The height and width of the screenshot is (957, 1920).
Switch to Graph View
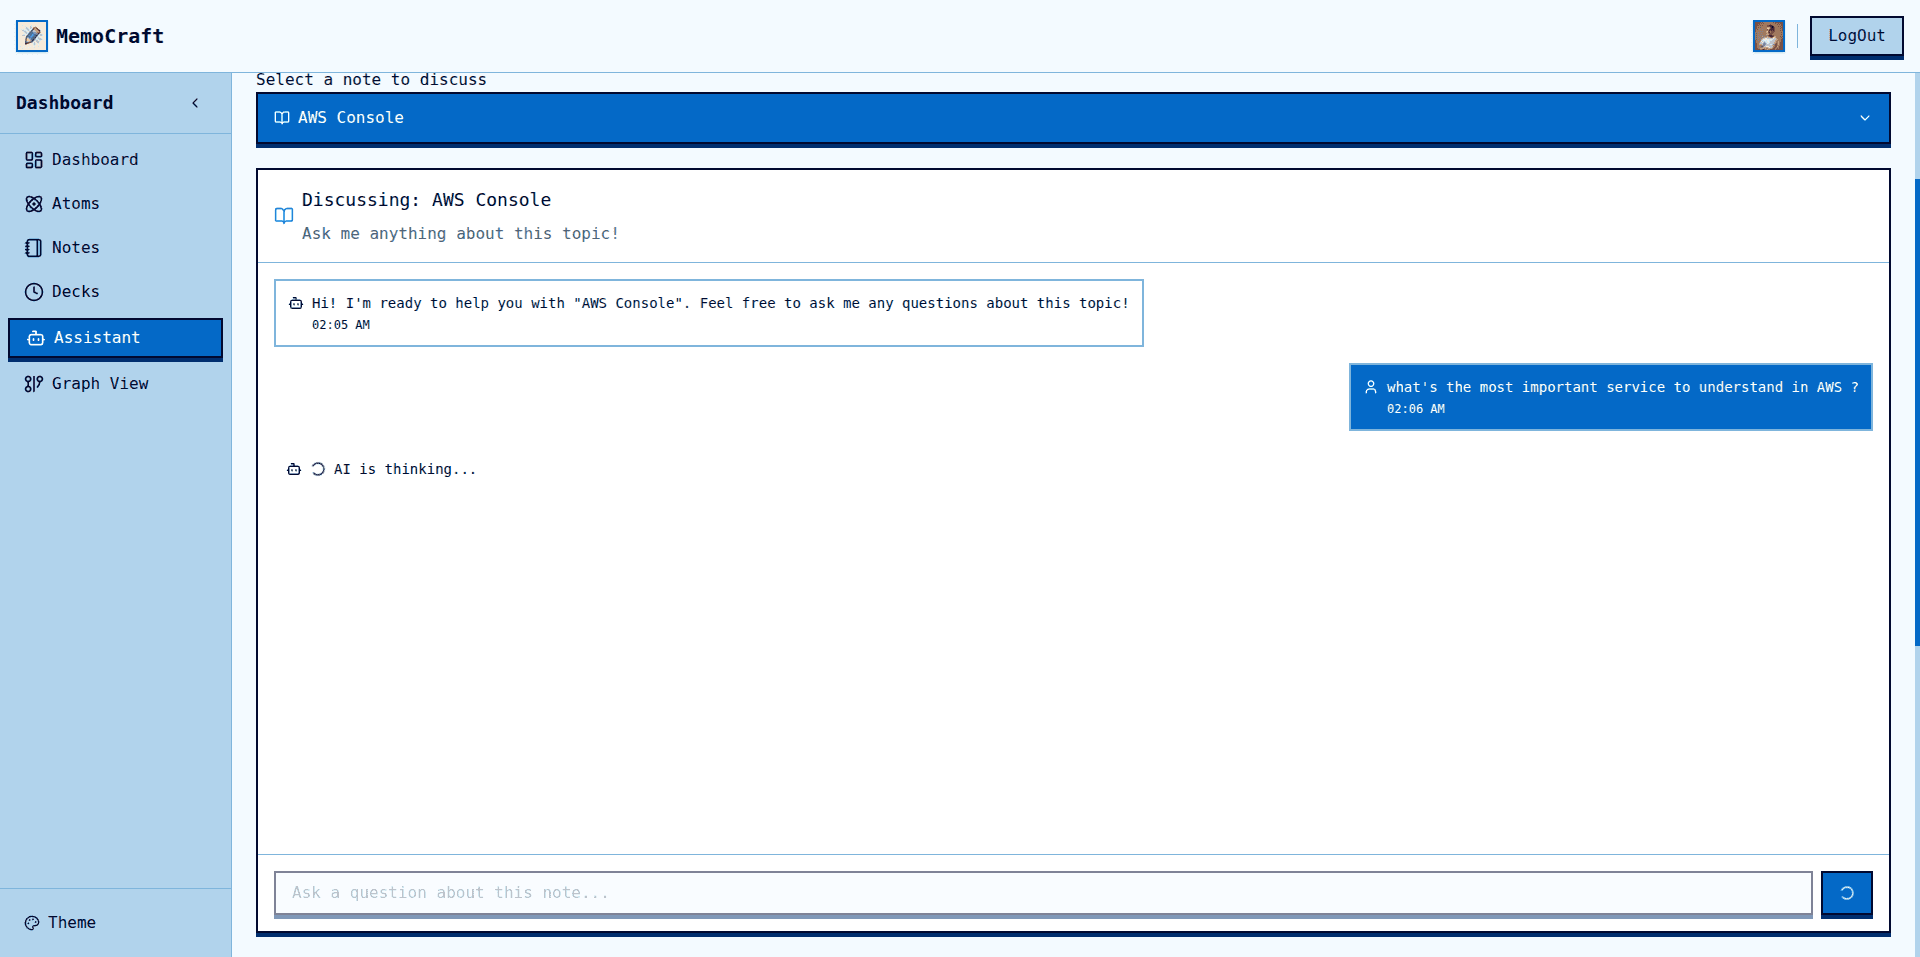(x=116, y=384)
